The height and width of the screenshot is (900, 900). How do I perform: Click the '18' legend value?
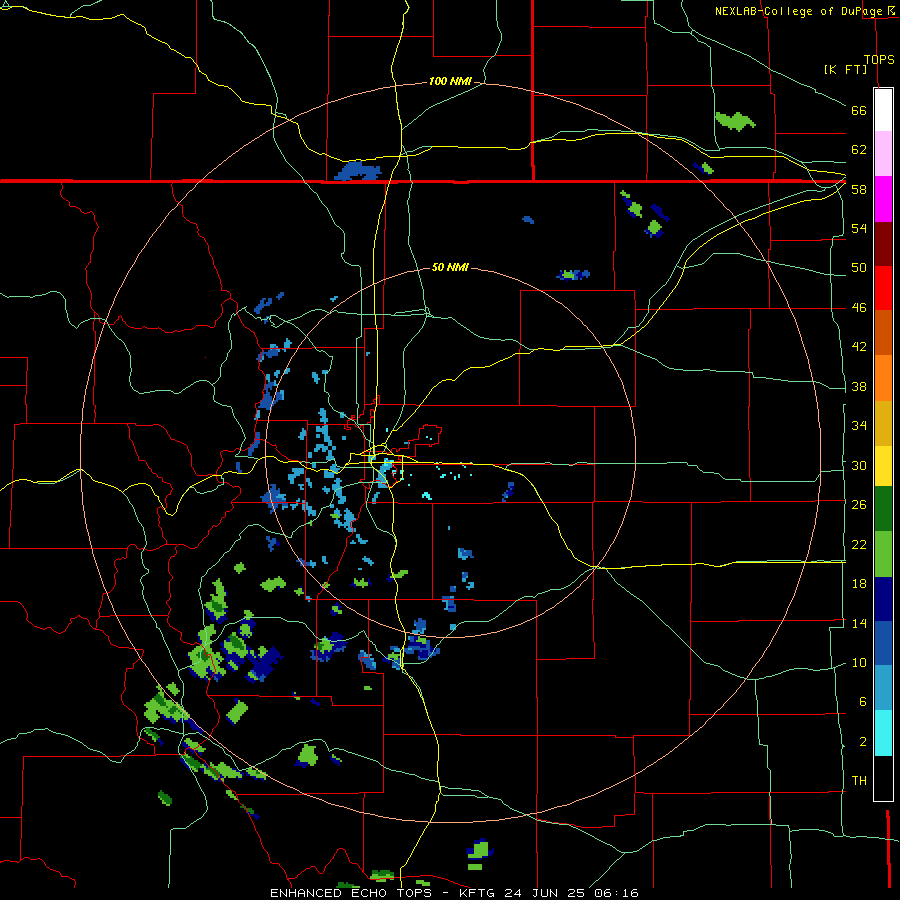(x=859, y=584)
